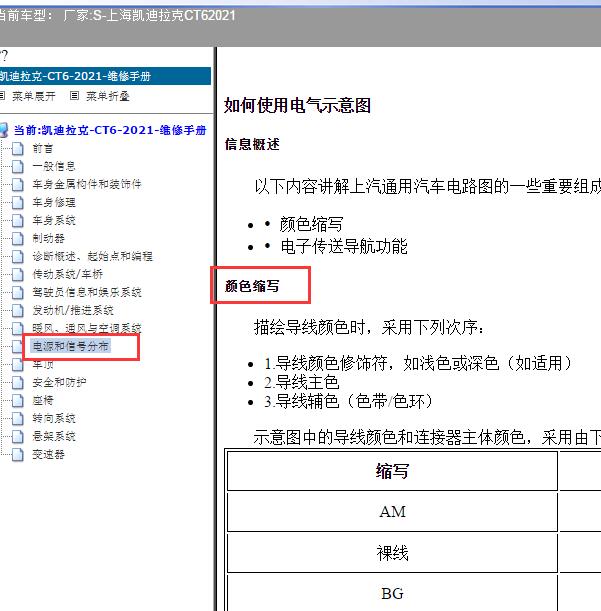601x611 pixels.
Task: Click the page icon beside 安全和防护
Action: click(x=18, y=382)
